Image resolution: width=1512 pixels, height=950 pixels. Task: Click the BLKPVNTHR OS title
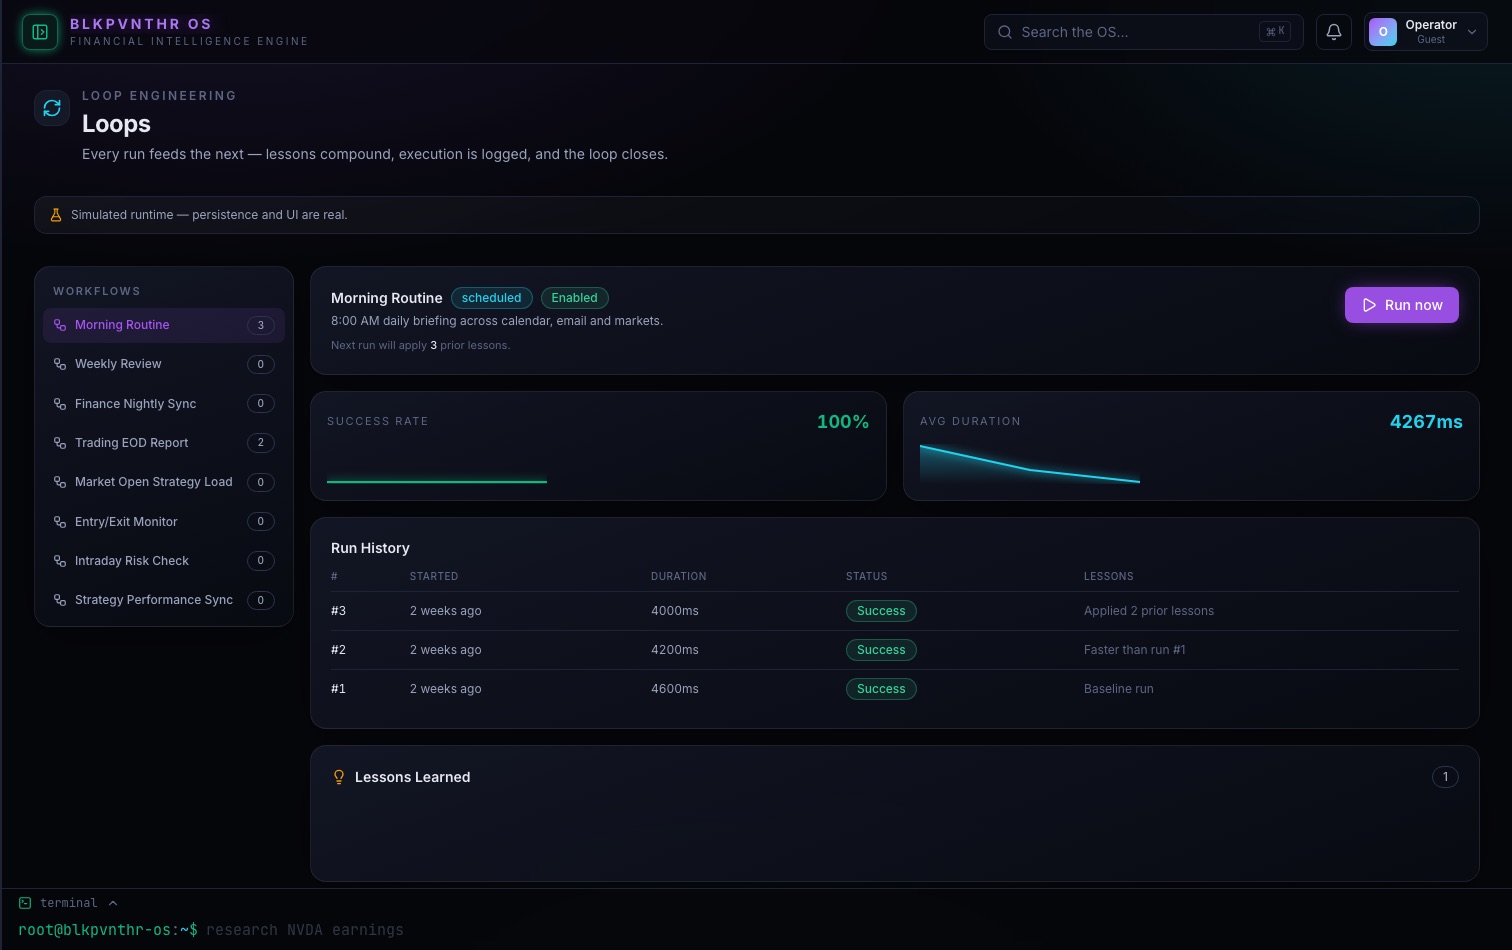[x=141, y=24]
